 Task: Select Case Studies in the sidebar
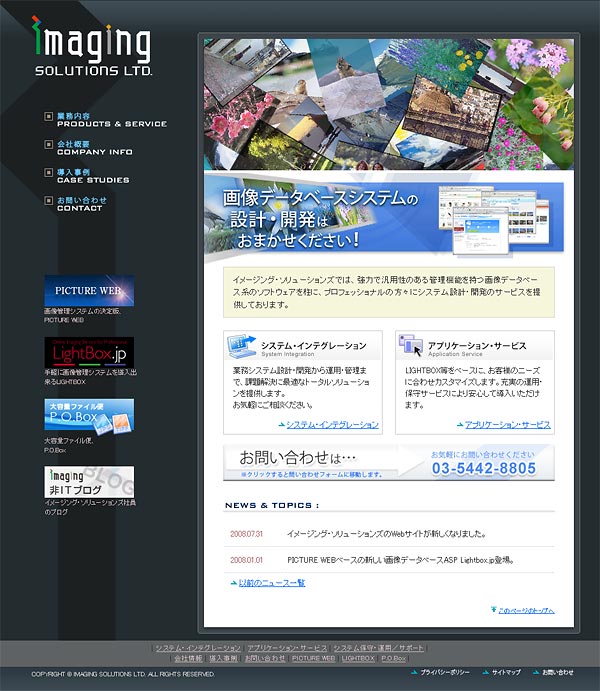(x=92, y=176)
